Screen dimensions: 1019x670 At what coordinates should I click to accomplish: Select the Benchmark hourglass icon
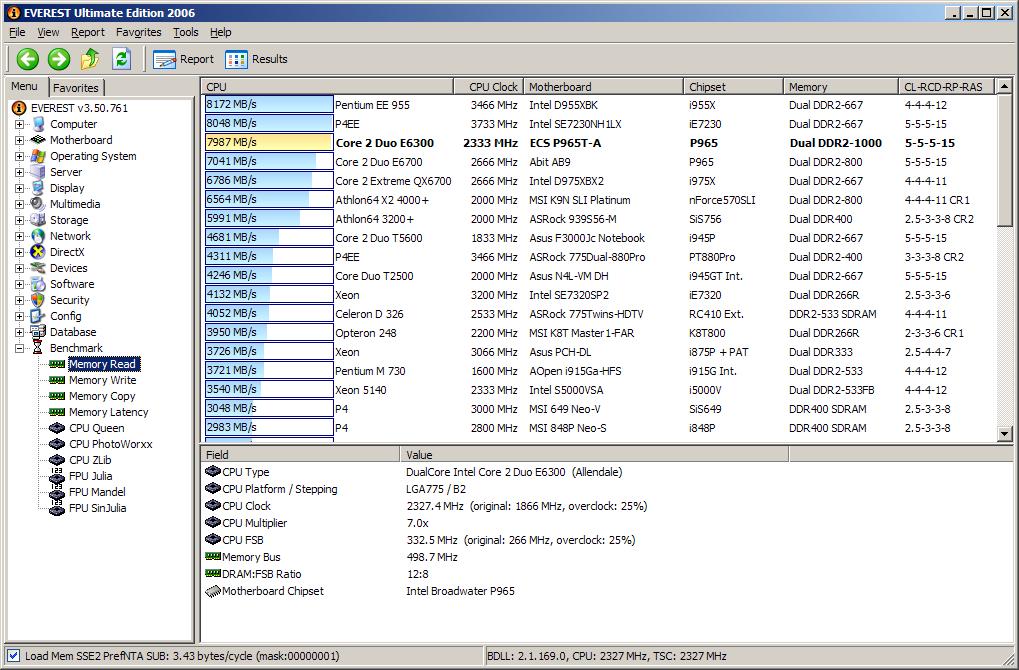point(38,348)
